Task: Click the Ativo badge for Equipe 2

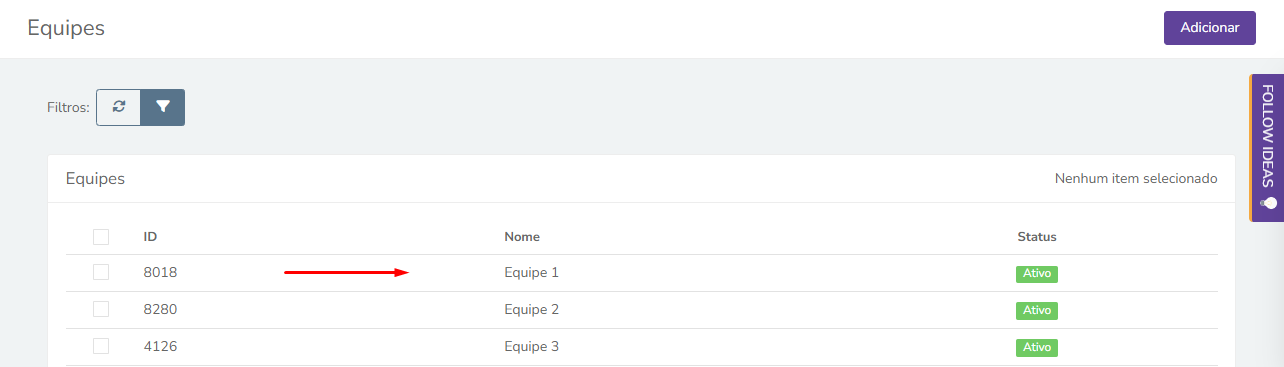Action: (1037, 310)
